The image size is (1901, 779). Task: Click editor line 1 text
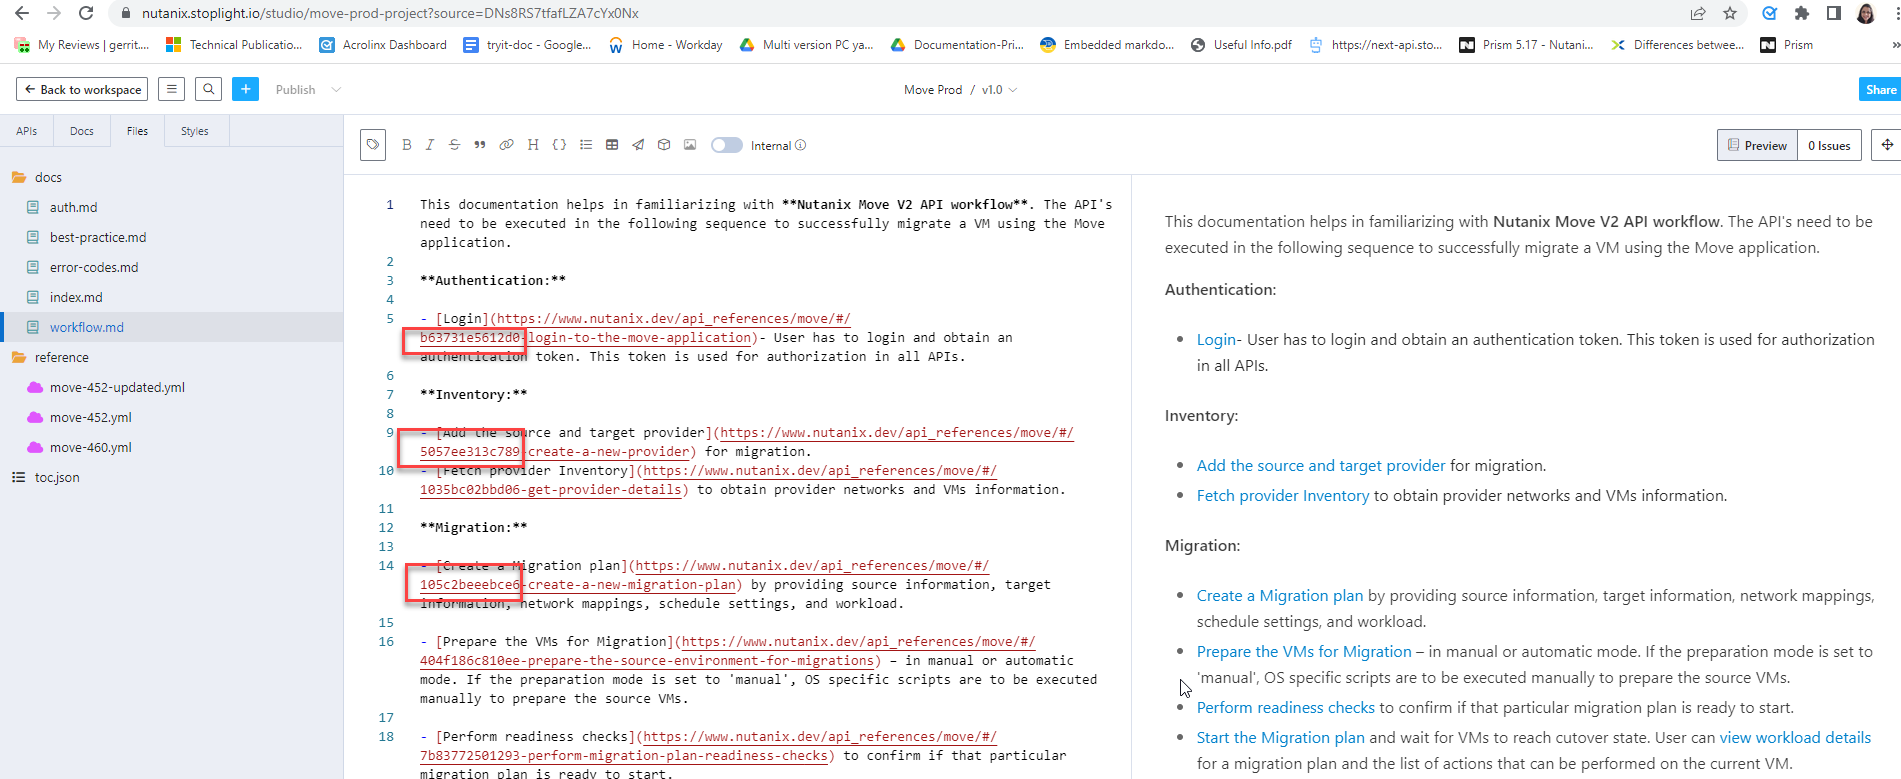766,223
